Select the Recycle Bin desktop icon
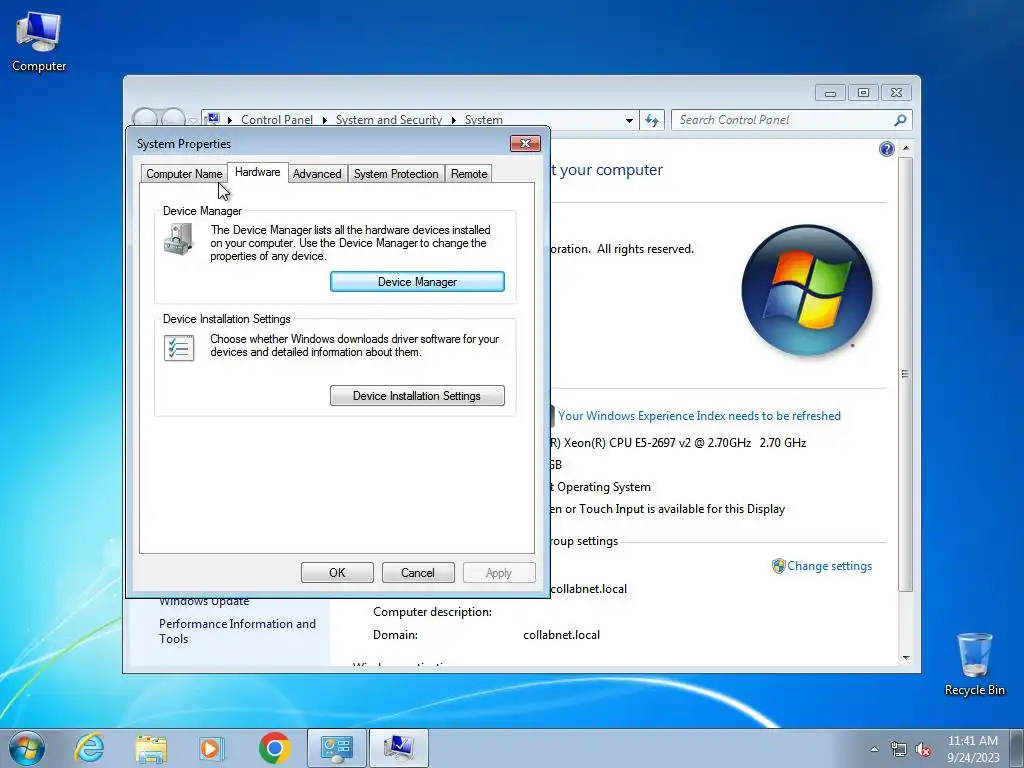The height and width of the screenshot is (768, 1024). 974,664
